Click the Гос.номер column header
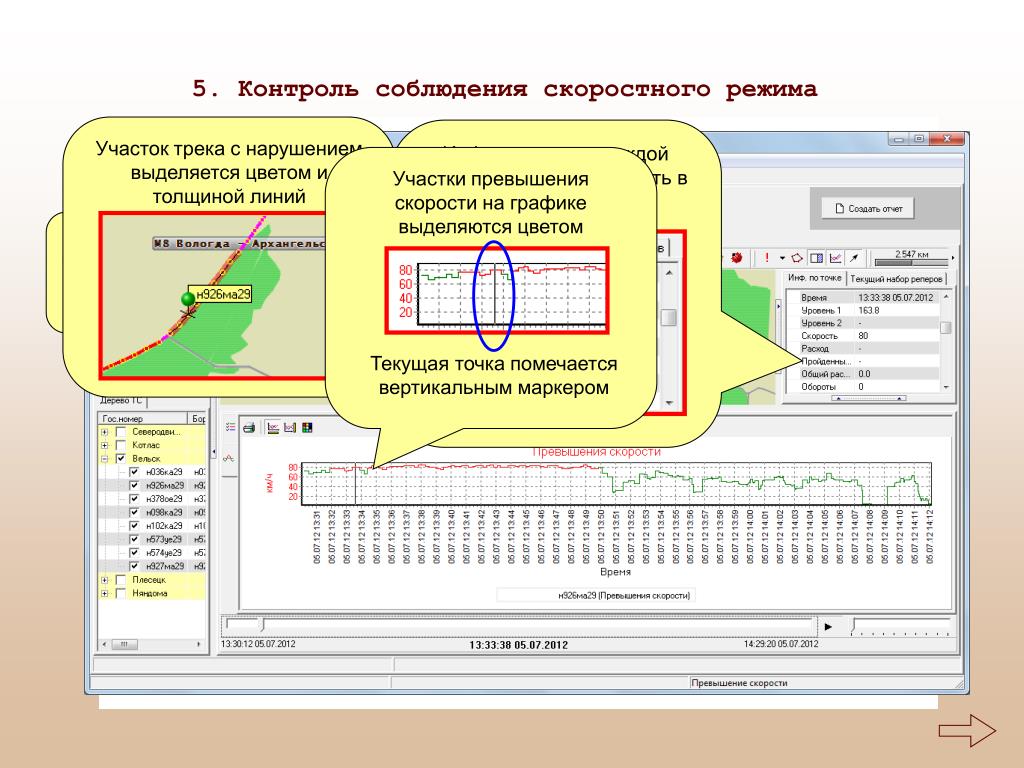 [143, 419]
